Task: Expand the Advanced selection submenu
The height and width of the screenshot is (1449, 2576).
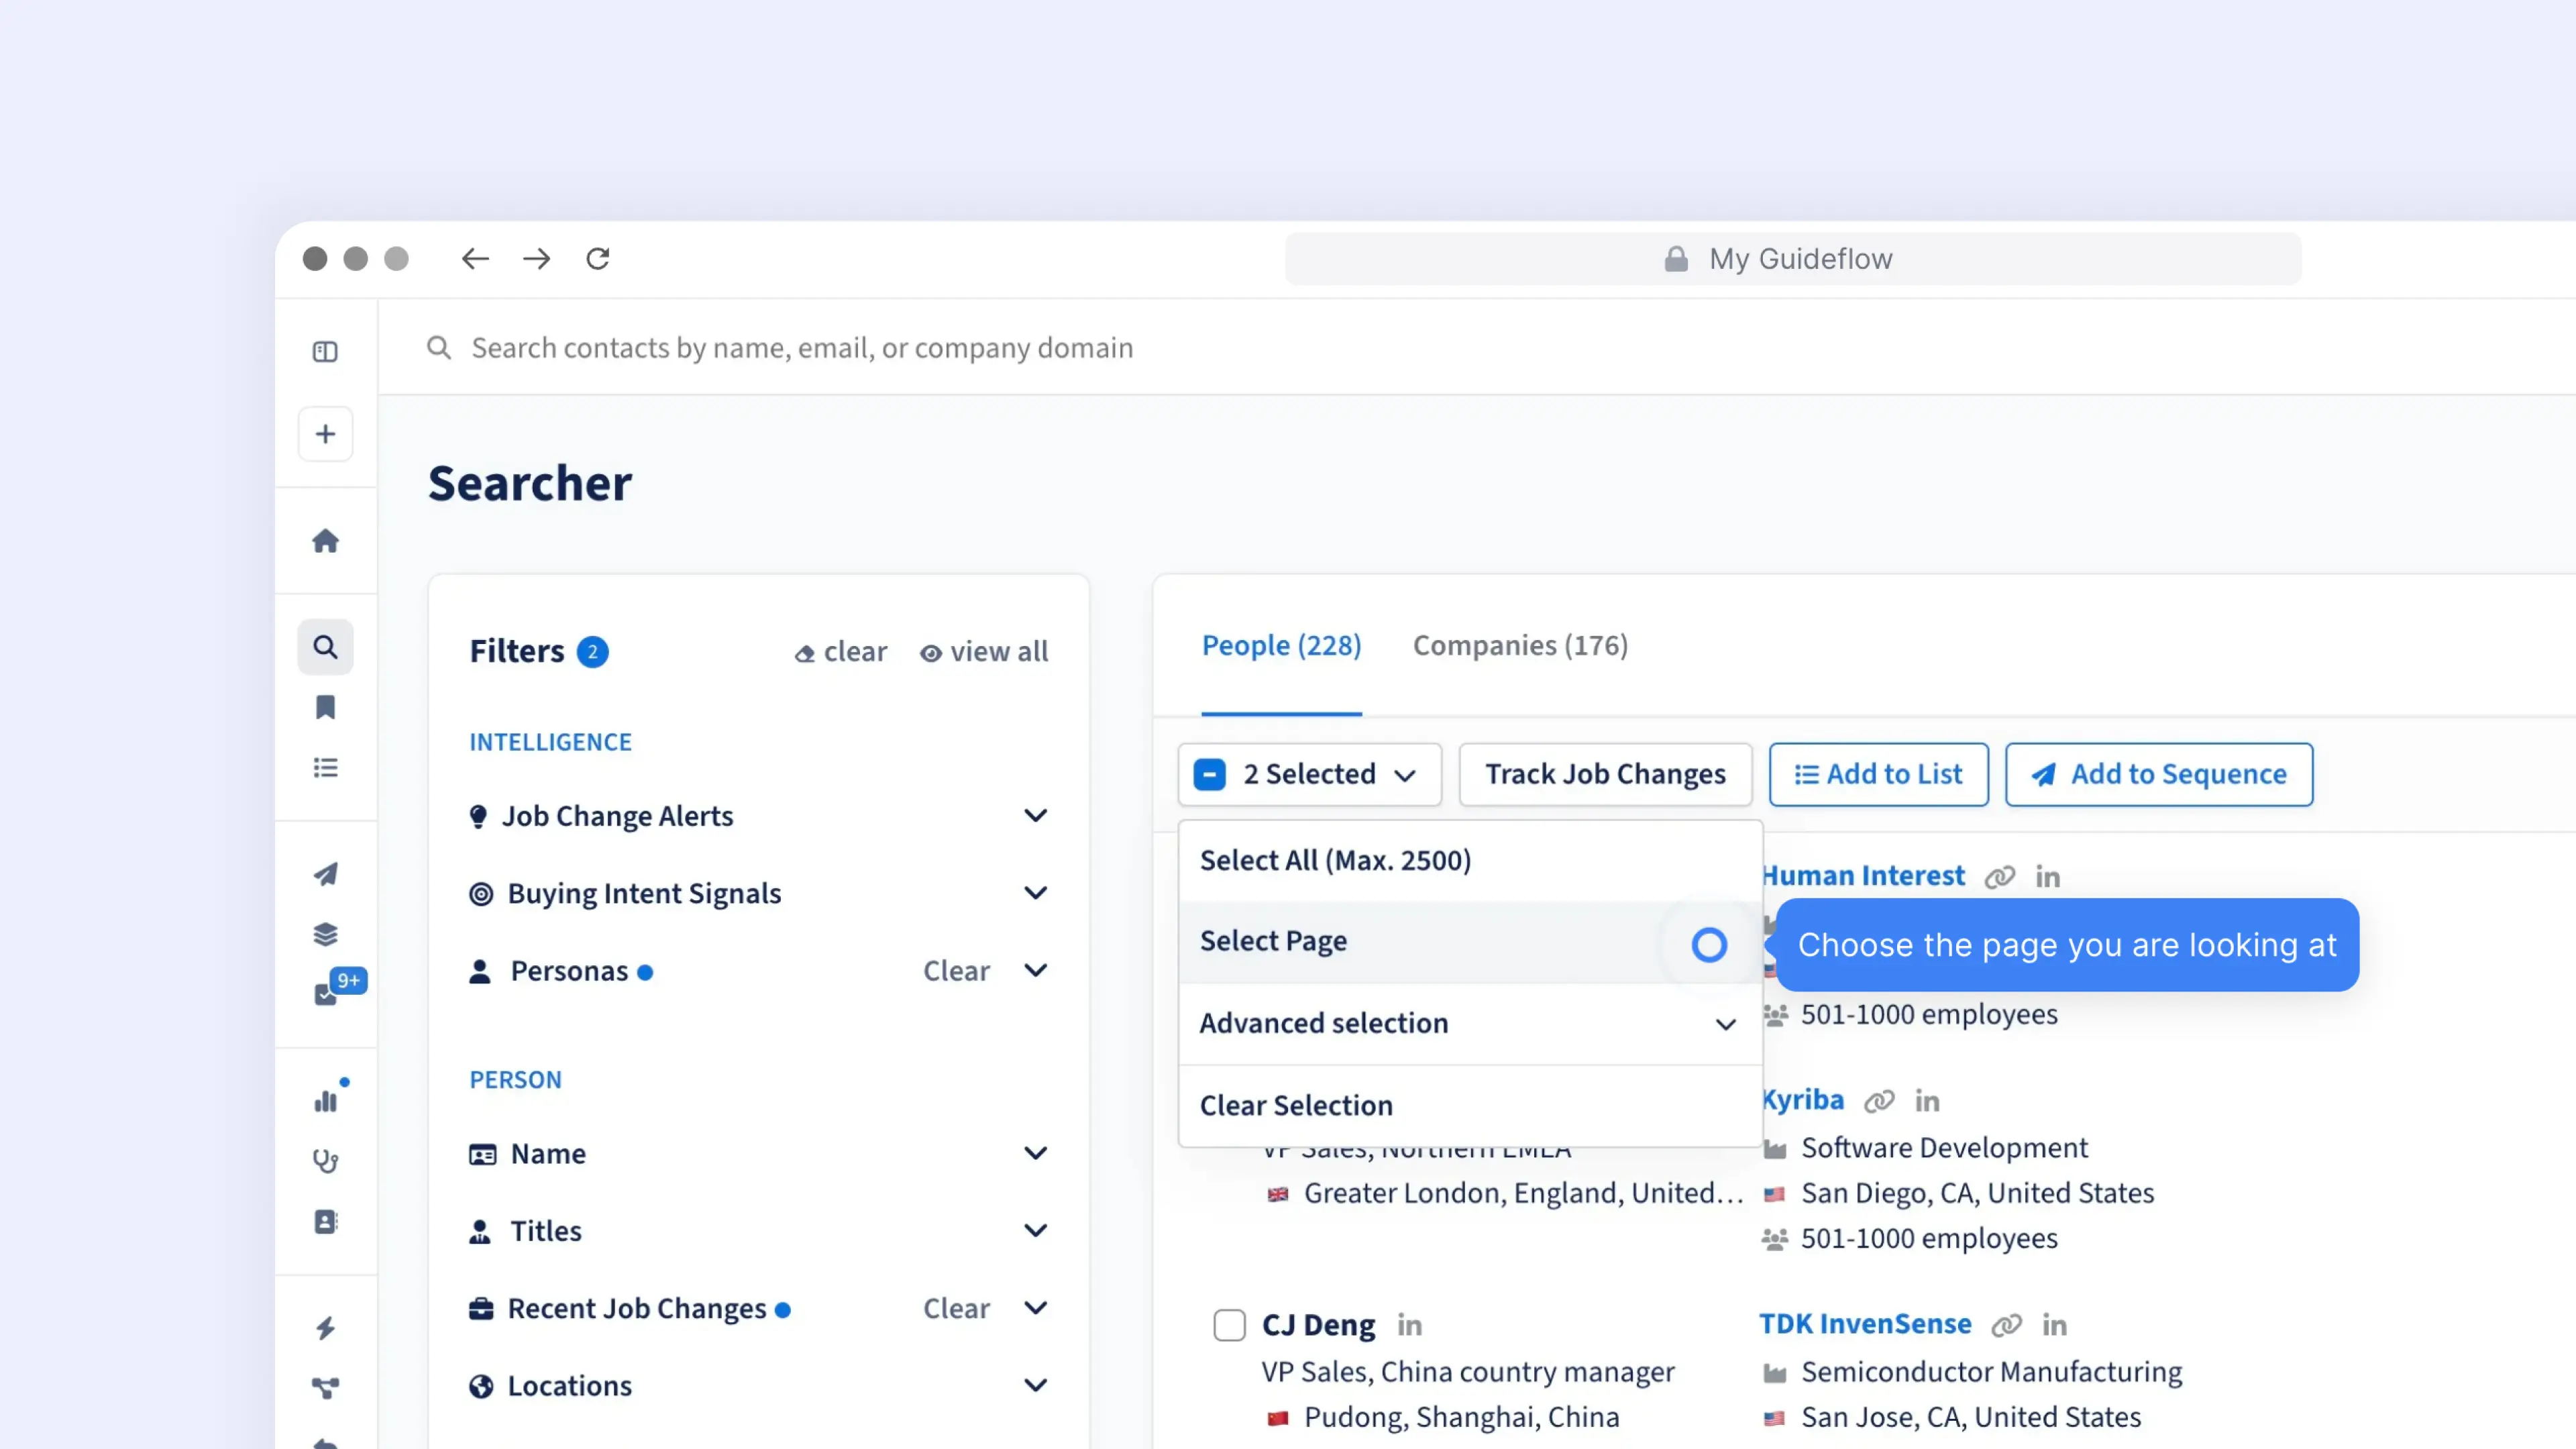Action: (x=1725, y=1024)
